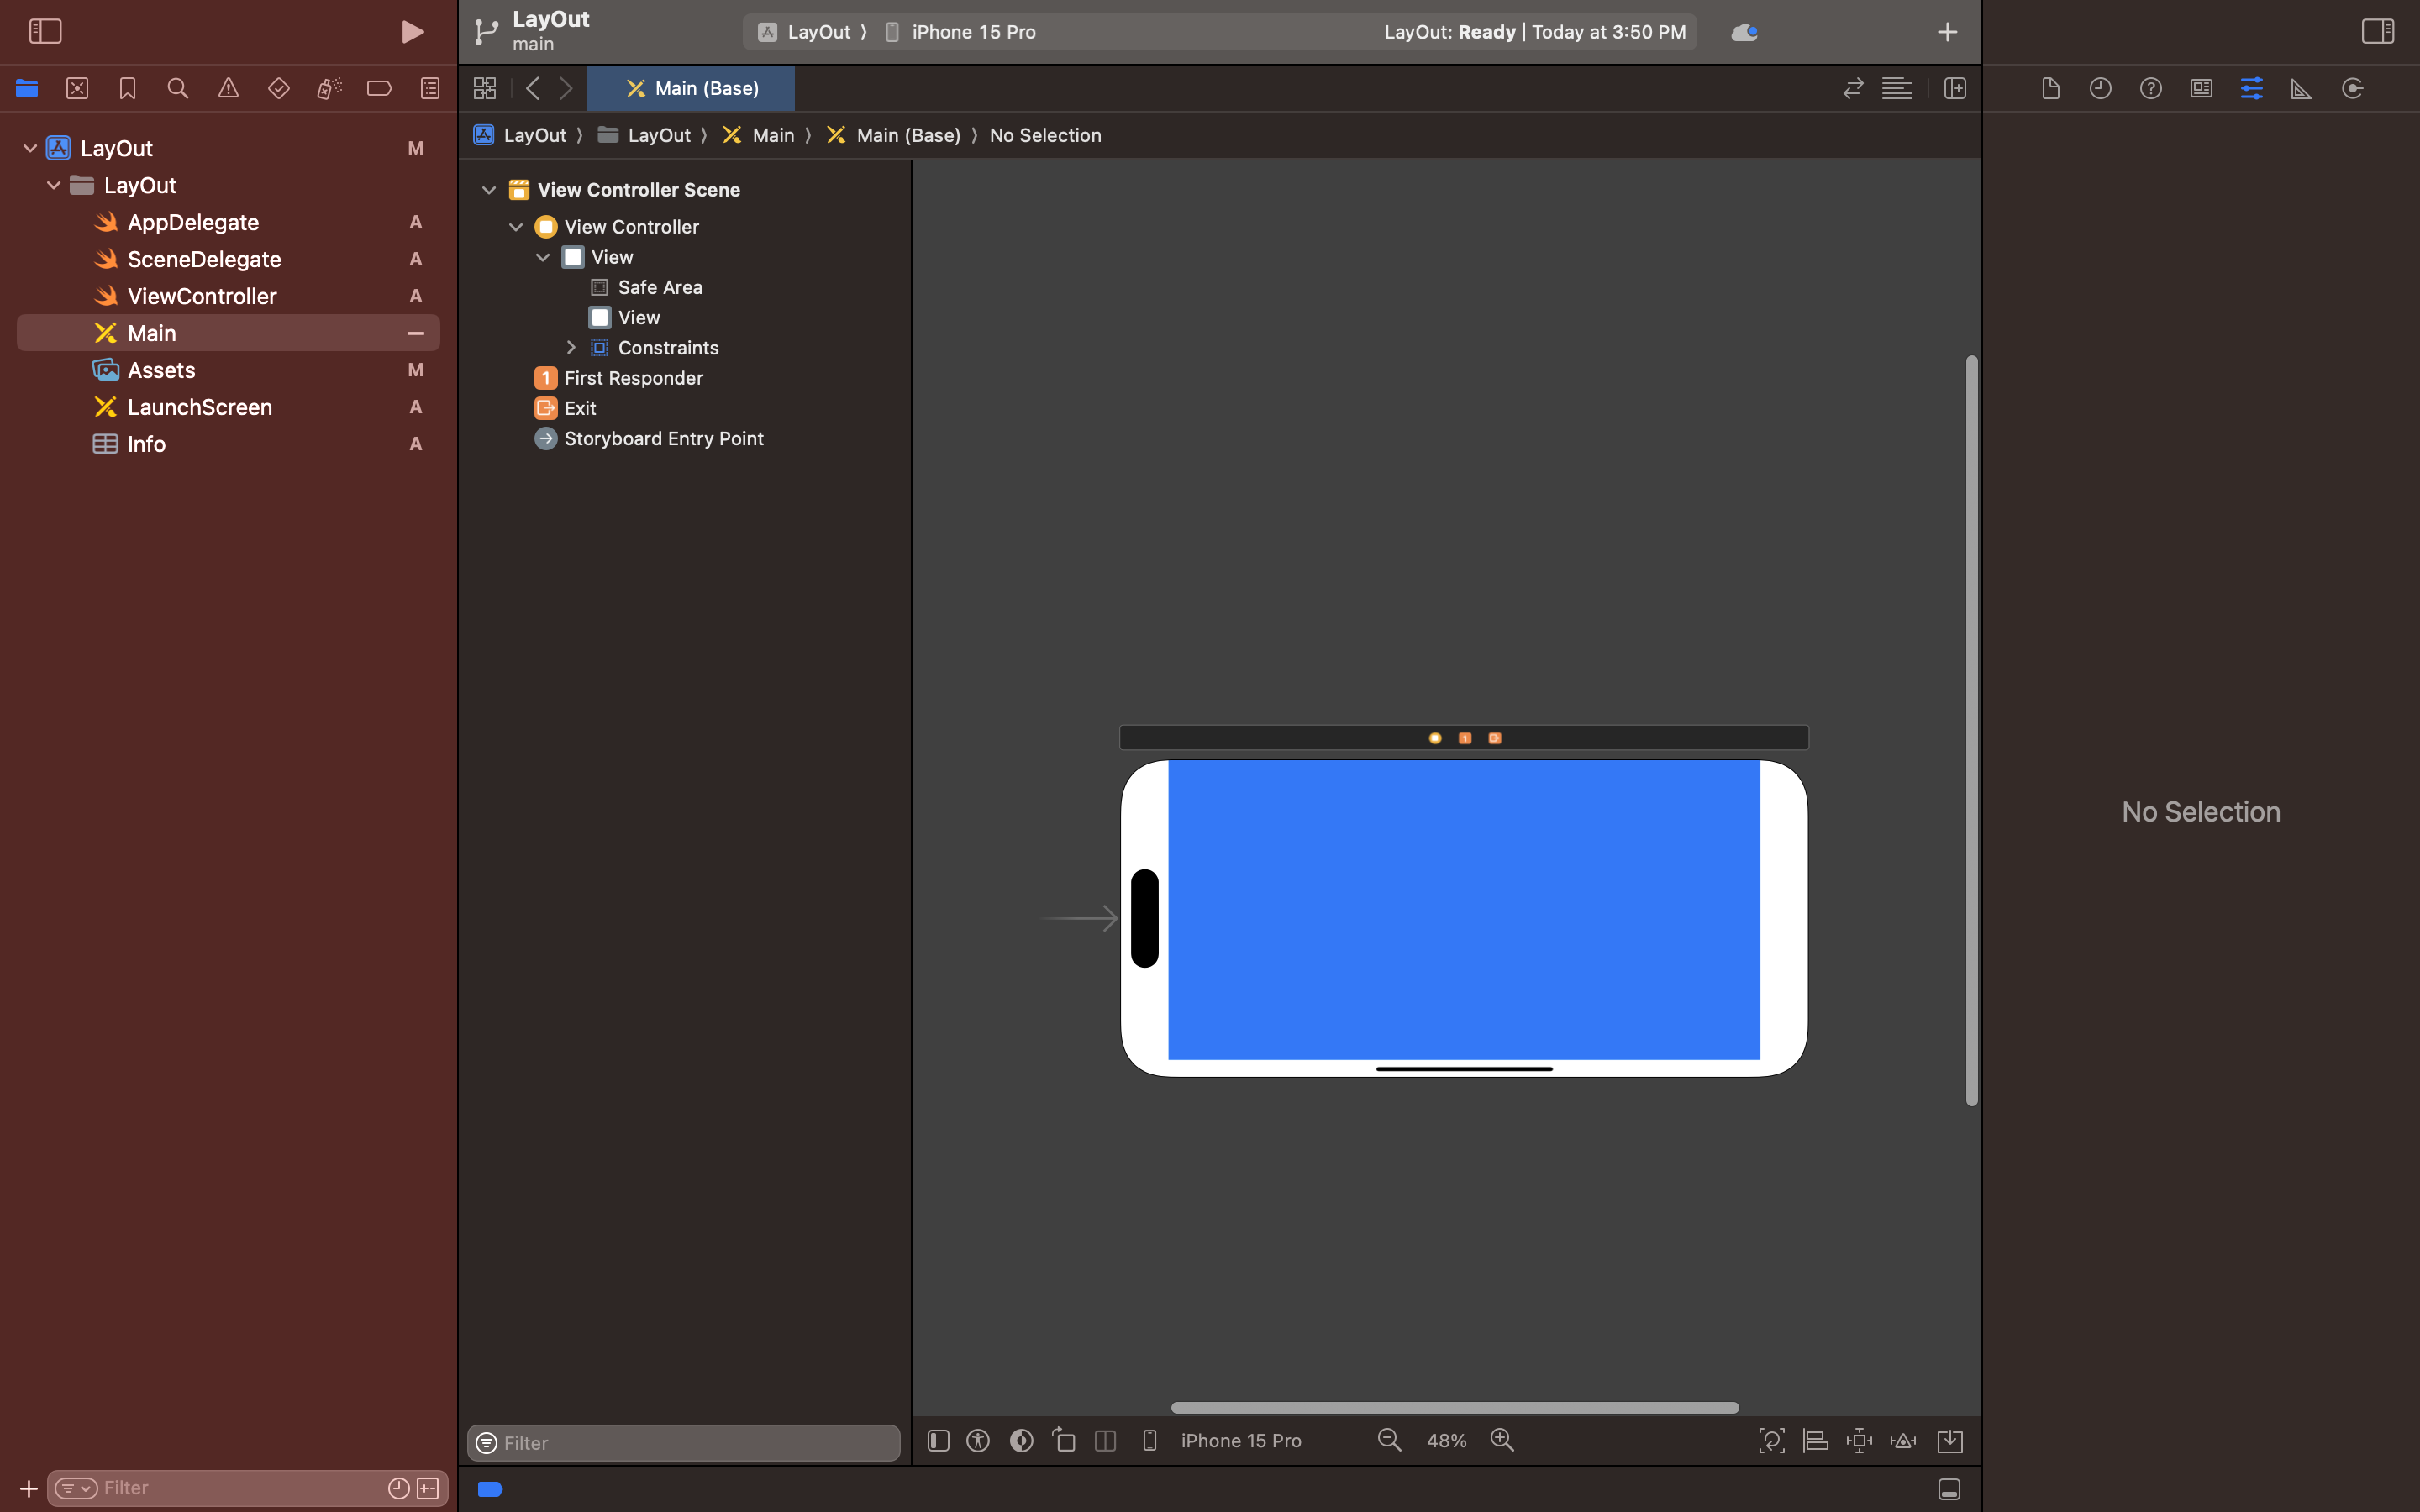Run the project with the Play button
Screen dimensions: 2420x1512
[412, 32]
